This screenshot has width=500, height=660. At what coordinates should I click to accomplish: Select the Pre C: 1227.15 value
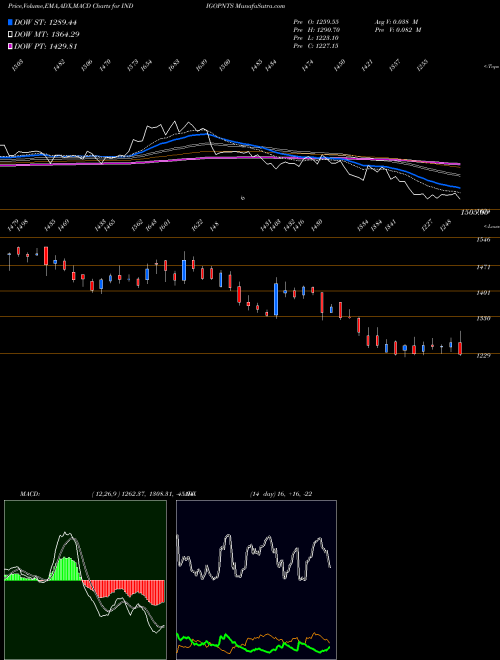[x=316, y=45]
